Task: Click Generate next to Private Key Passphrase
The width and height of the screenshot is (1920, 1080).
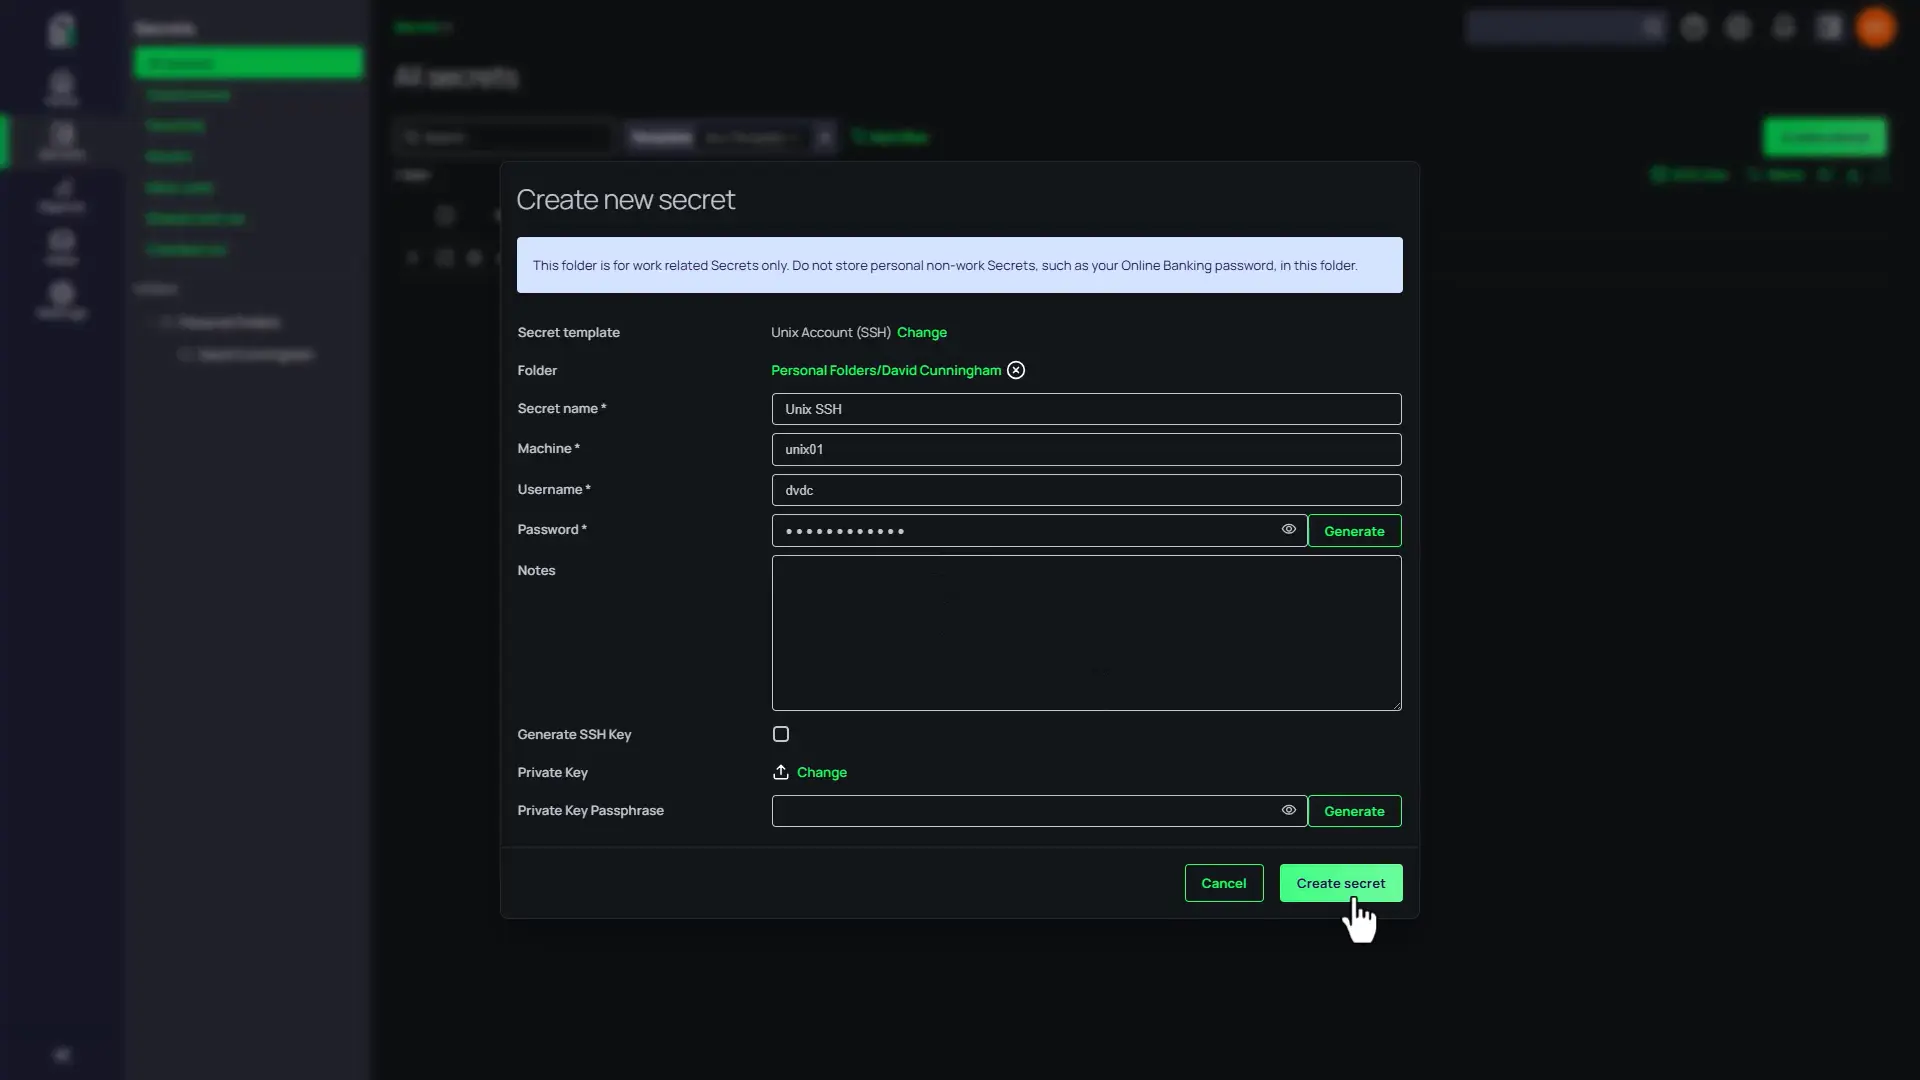Action: 1354,811
